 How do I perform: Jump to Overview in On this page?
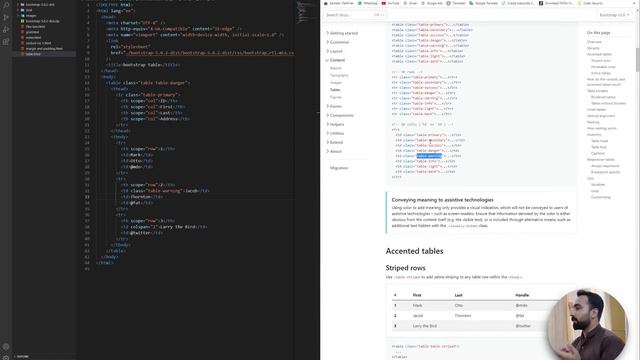click(x=594, y=42)
